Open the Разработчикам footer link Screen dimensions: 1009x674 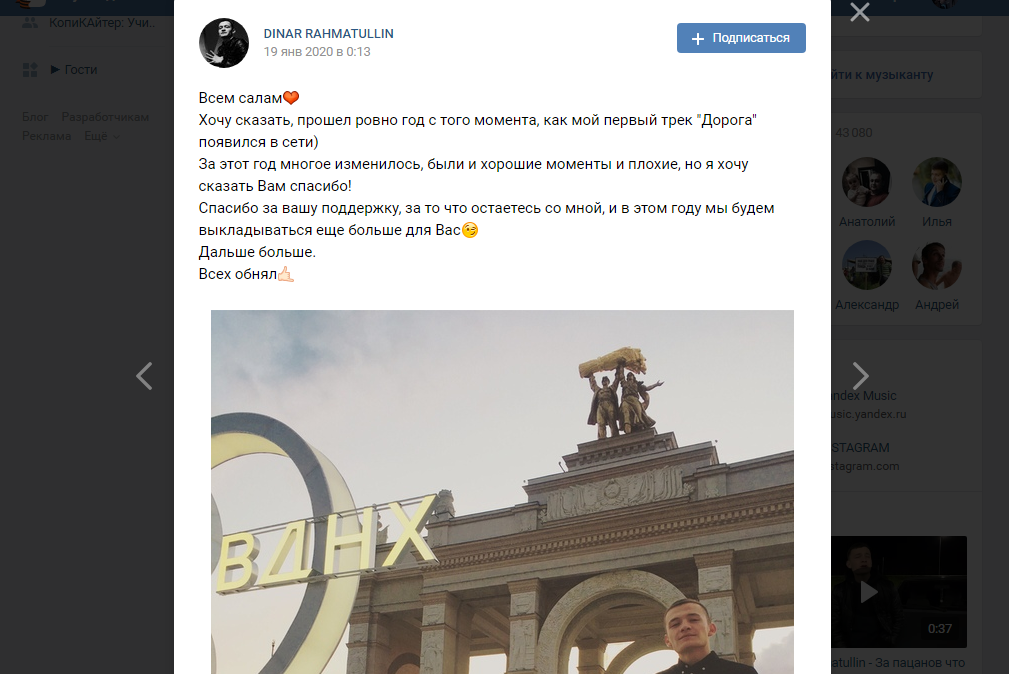click(x=105, y=117)
